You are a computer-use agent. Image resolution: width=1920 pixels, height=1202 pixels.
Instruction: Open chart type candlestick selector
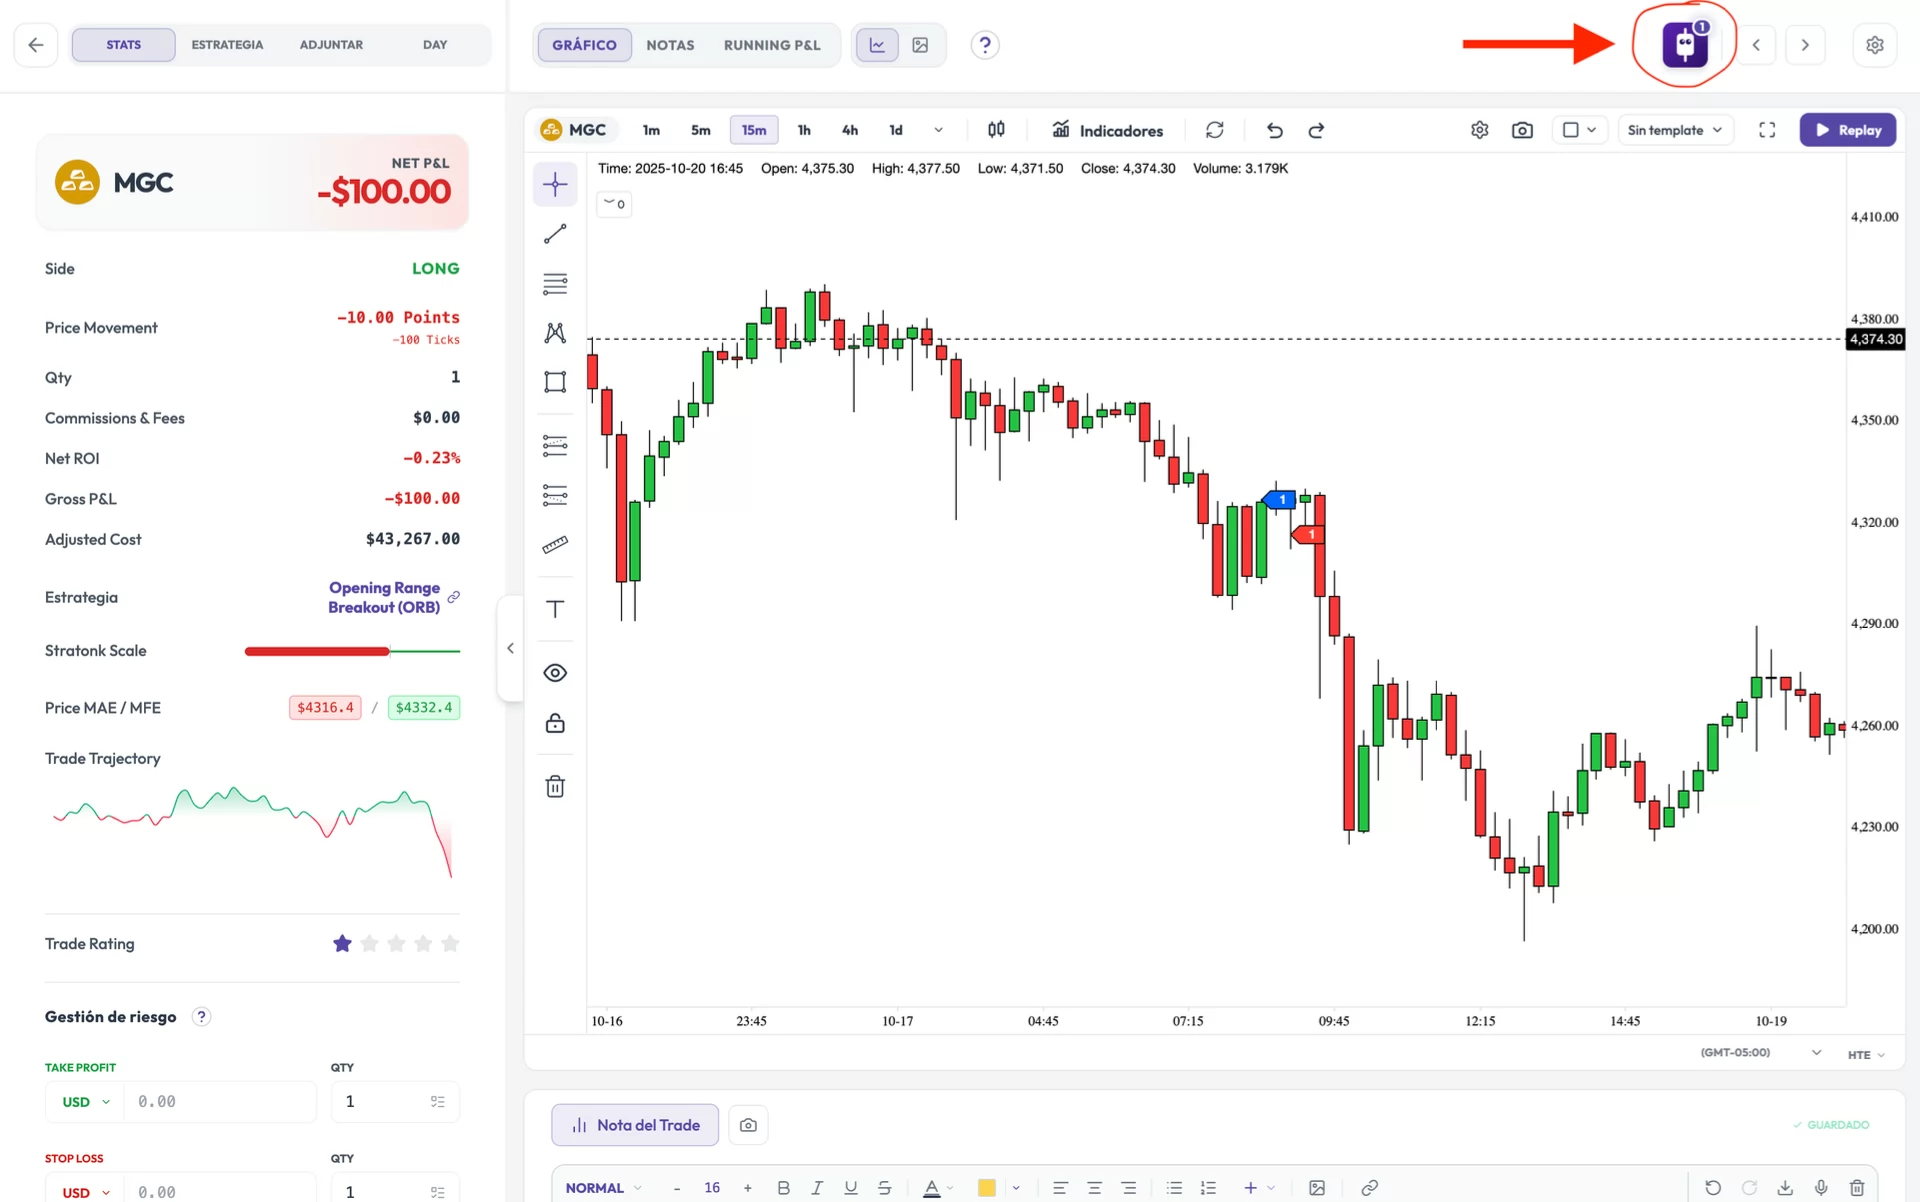coord(996,130)
